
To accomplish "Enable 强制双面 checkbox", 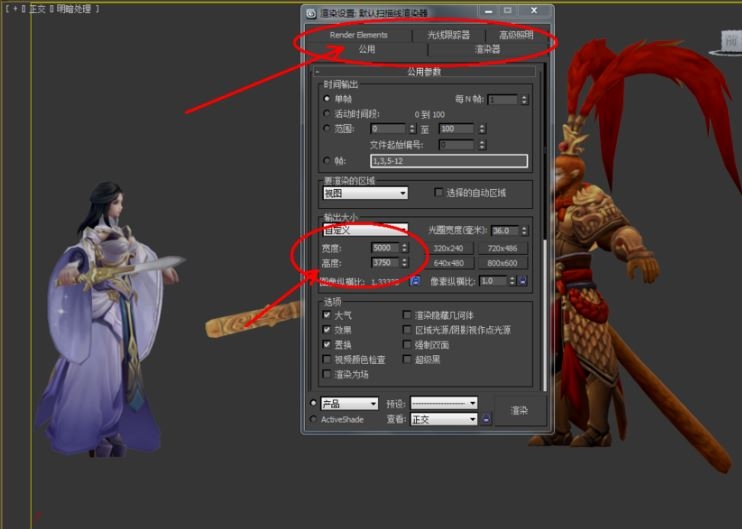I will [x=406, y=344].
